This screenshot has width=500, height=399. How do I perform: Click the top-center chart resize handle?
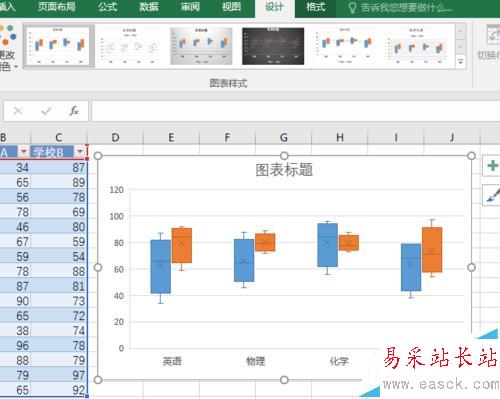coord(284,156)
